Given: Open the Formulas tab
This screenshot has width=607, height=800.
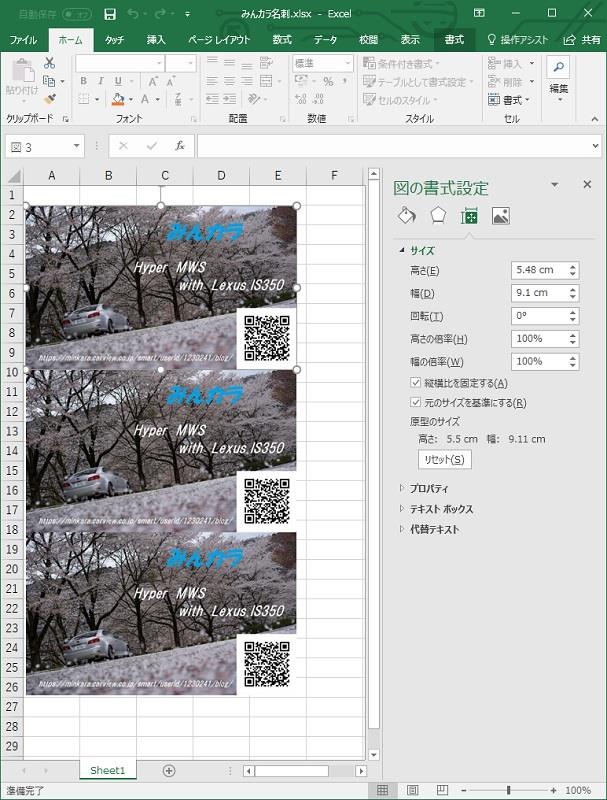Looking at the screenshot, I should [282, 40].
